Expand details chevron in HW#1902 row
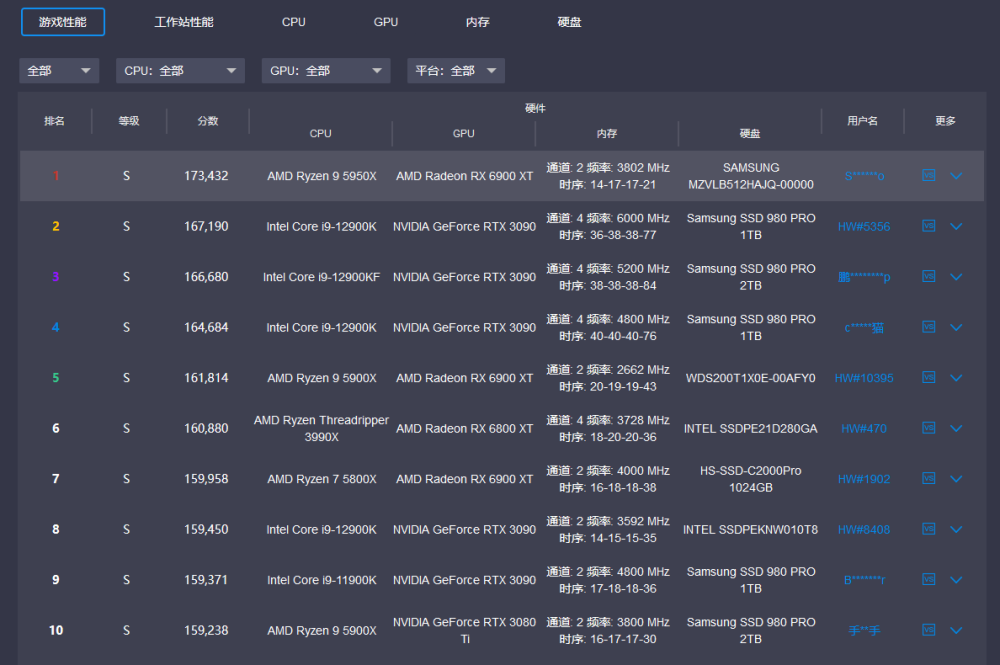Viewport: 1000px width, 665px height. pos(956,479)
